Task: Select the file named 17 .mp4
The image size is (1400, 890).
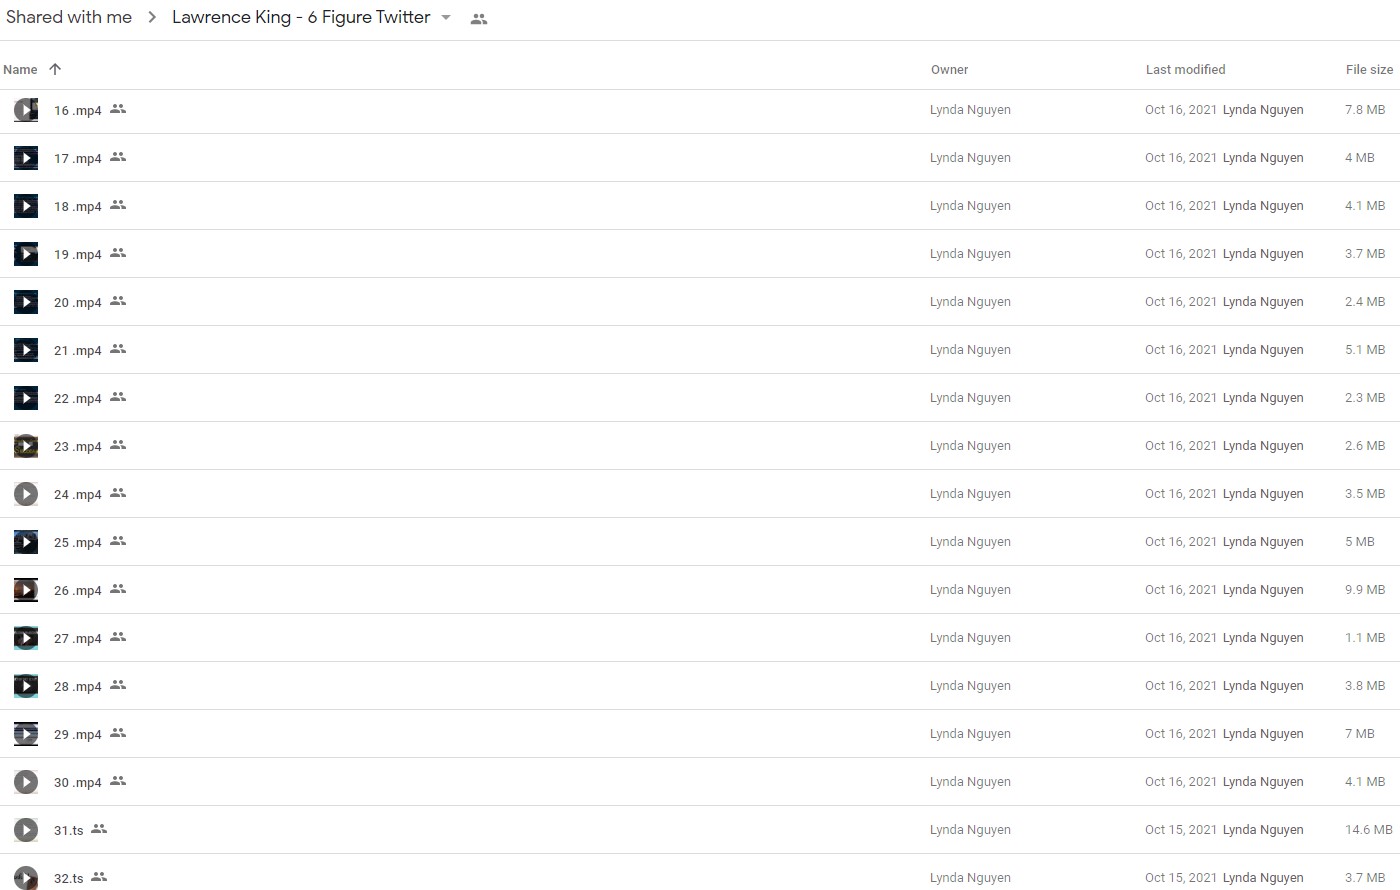Action: (x=78, y=158)
